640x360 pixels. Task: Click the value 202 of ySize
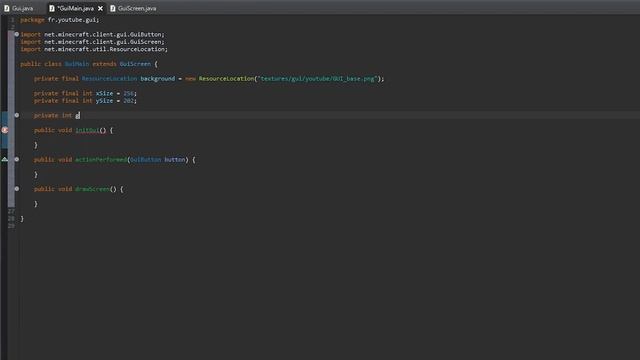point(128,100)
